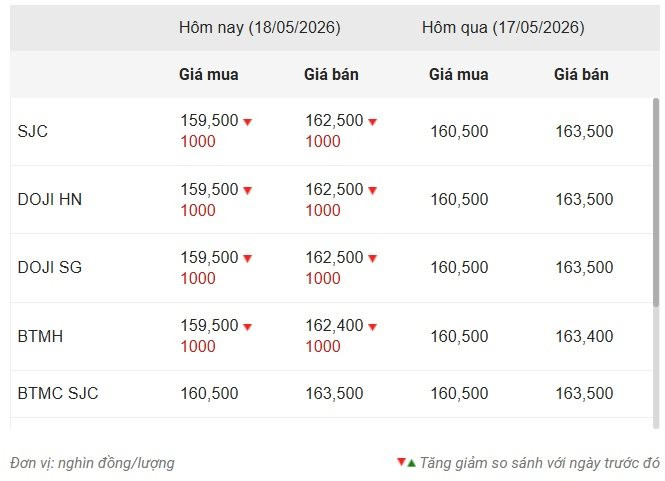The image size is (665, 481).
Task: Click the BTMC SJC row label
Action: coord(58,393)
